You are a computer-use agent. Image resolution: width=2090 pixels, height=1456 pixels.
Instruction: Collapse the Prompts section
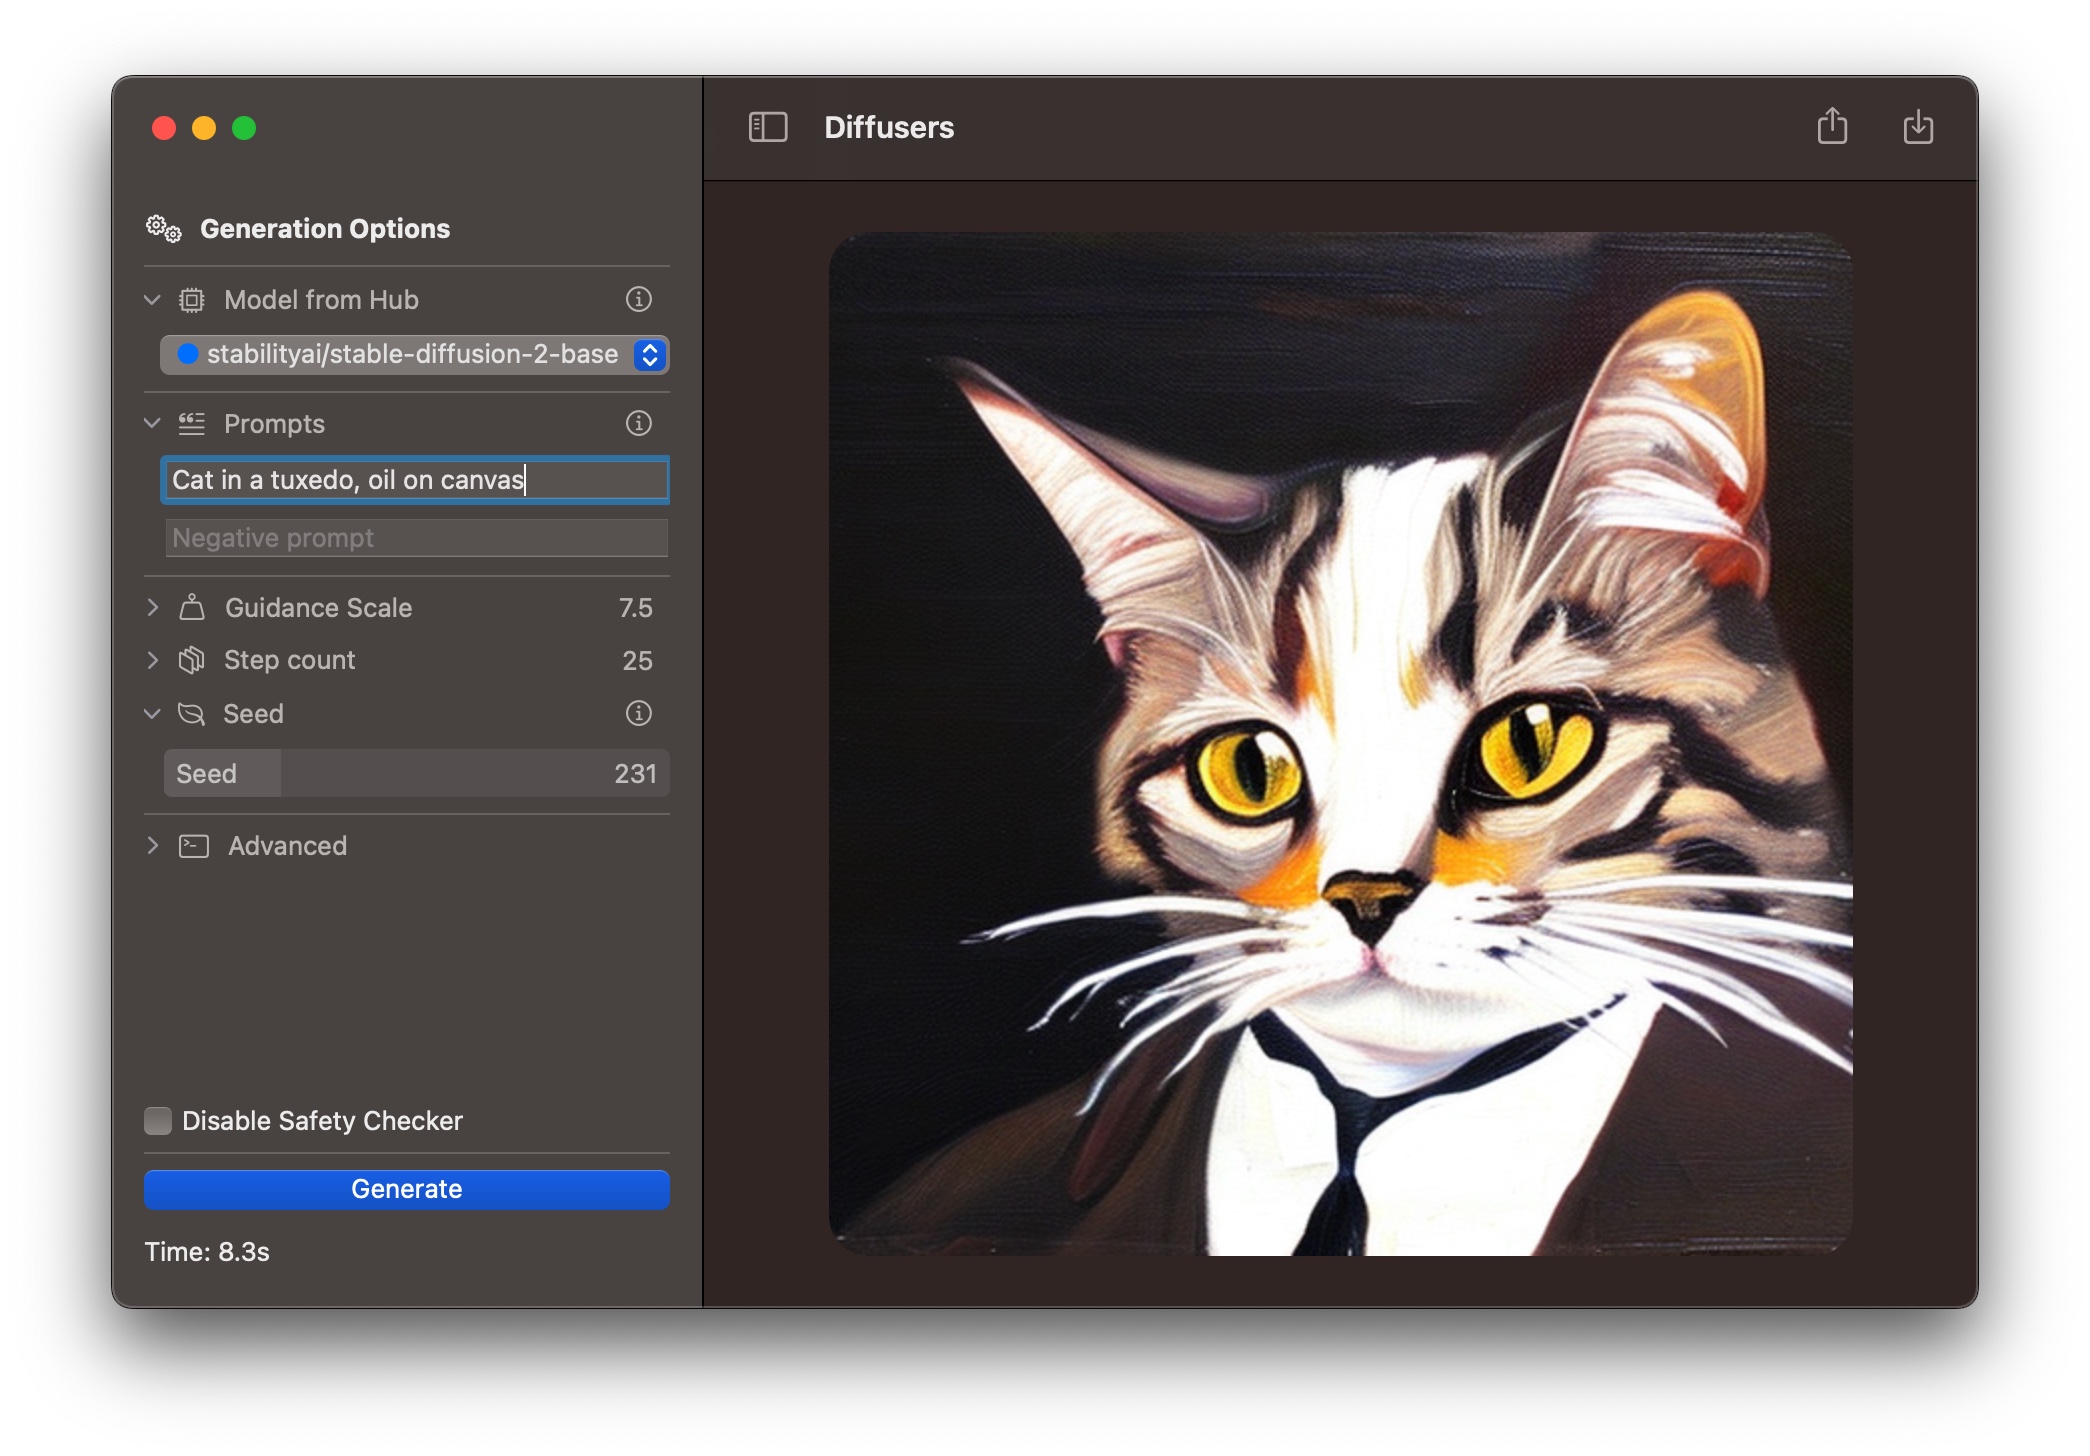click(x=152, y=423)
